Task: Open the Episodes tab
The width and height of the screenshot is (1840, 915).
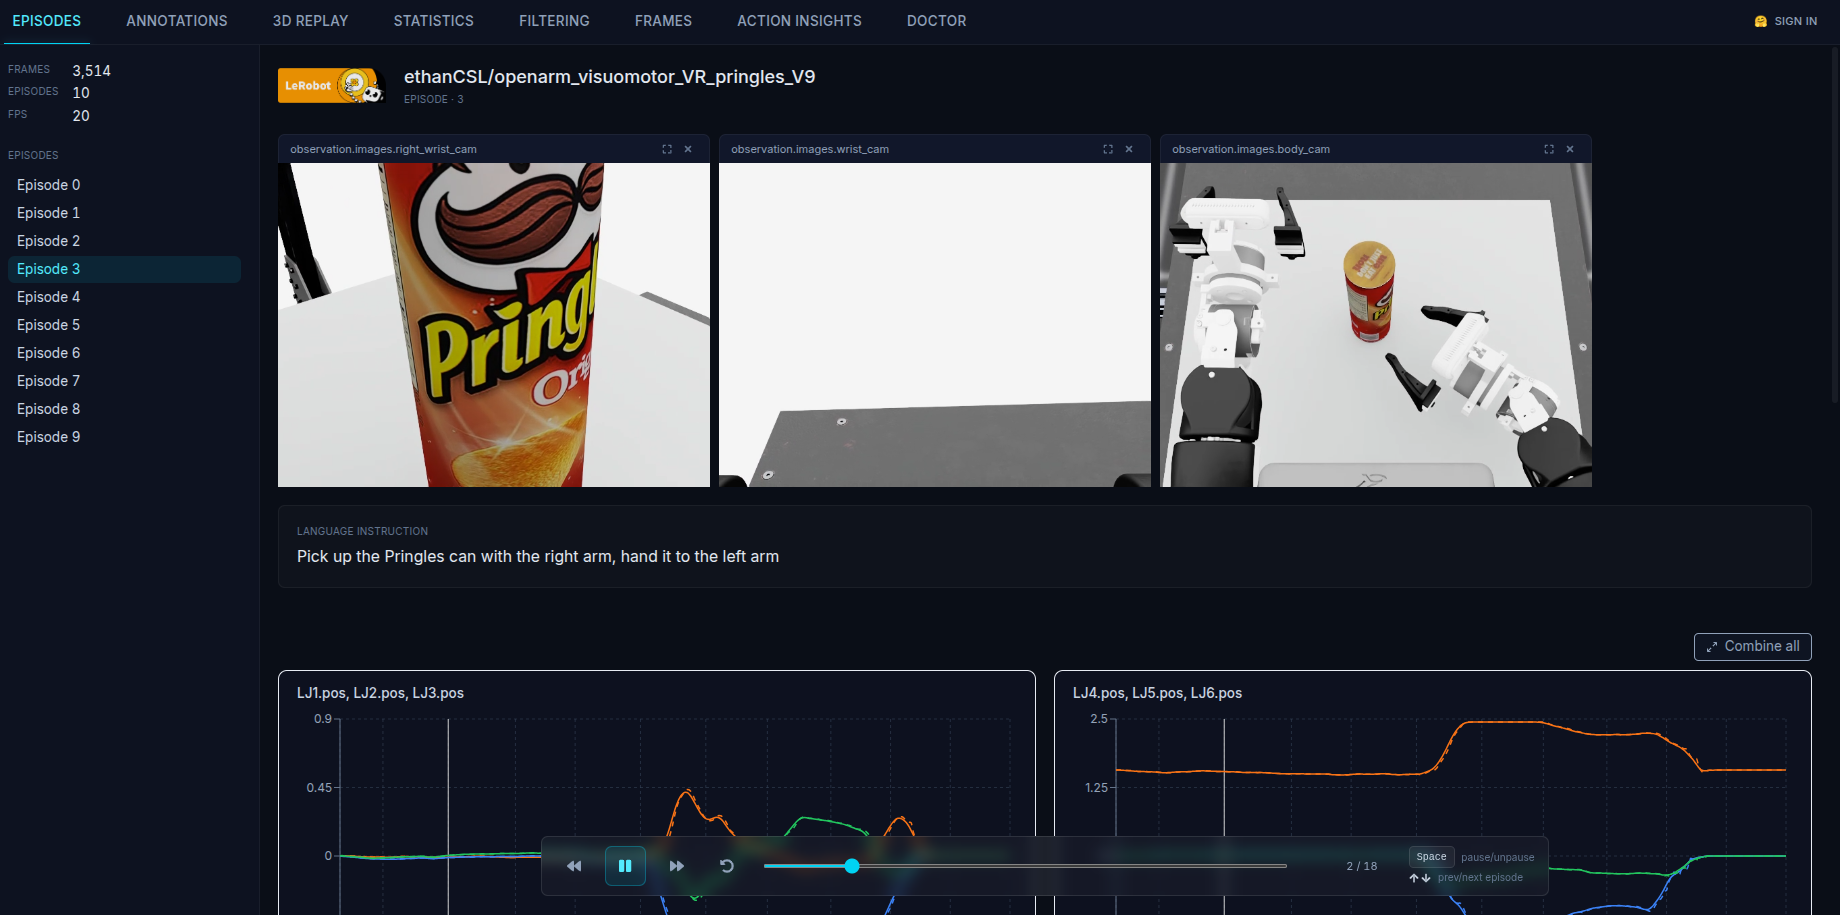Action: pos(47,21)
